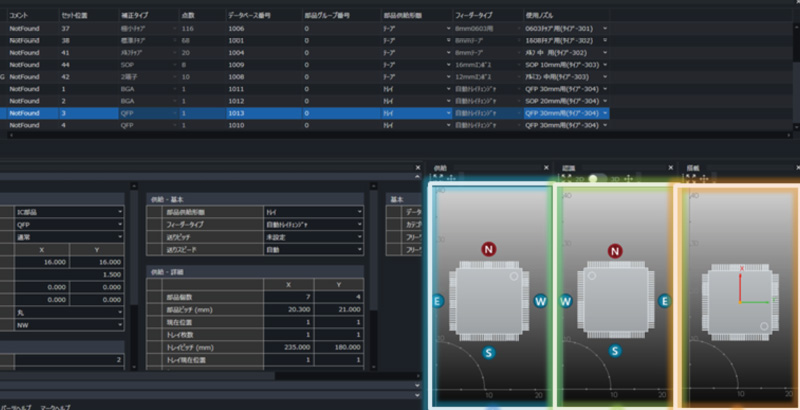Image resolution: width=800 pixels, height=410 pixels.
Task: Click the red N marker in 認識 view
Action: click(615, 250)
